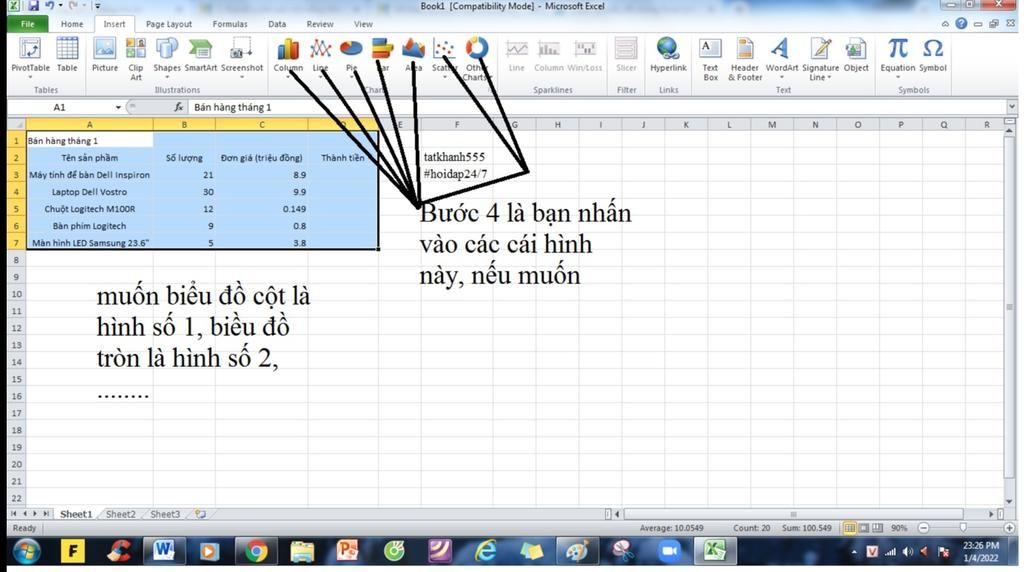
Task: Choose Area chart type
Action: (413, 57)
